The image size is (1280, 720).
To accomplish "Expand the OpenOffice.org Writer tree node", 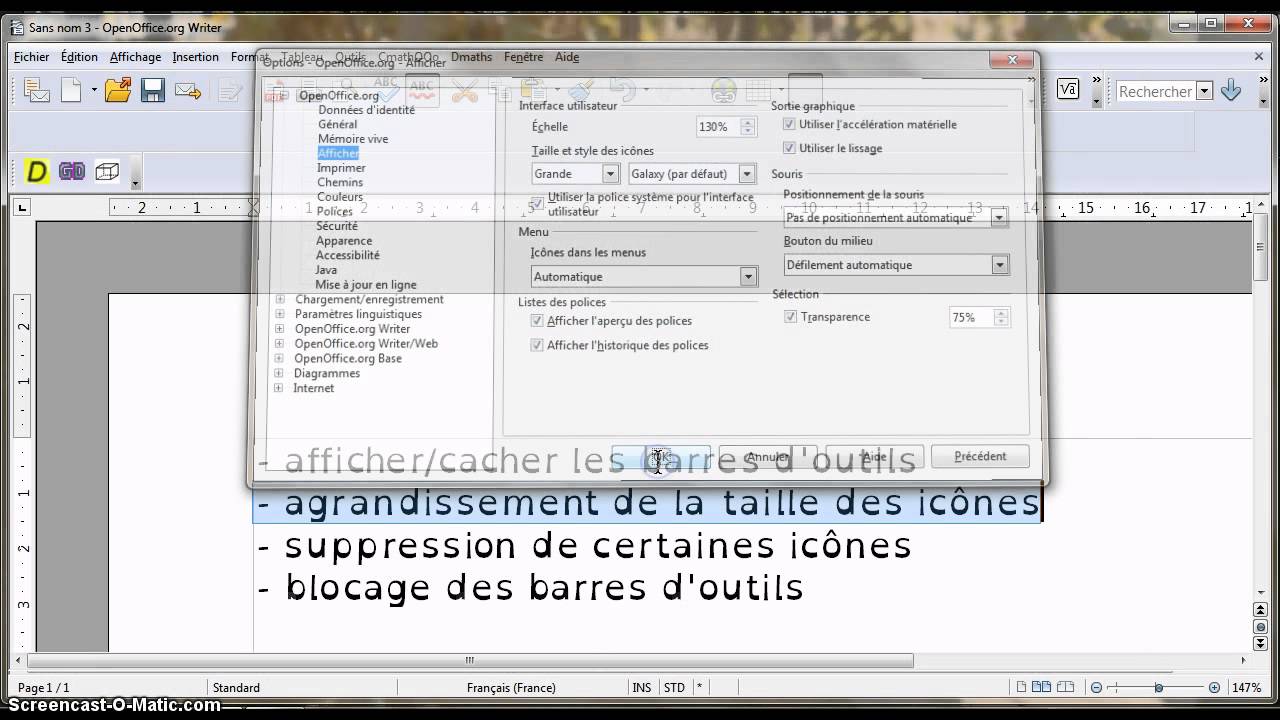I will (279, 329).
